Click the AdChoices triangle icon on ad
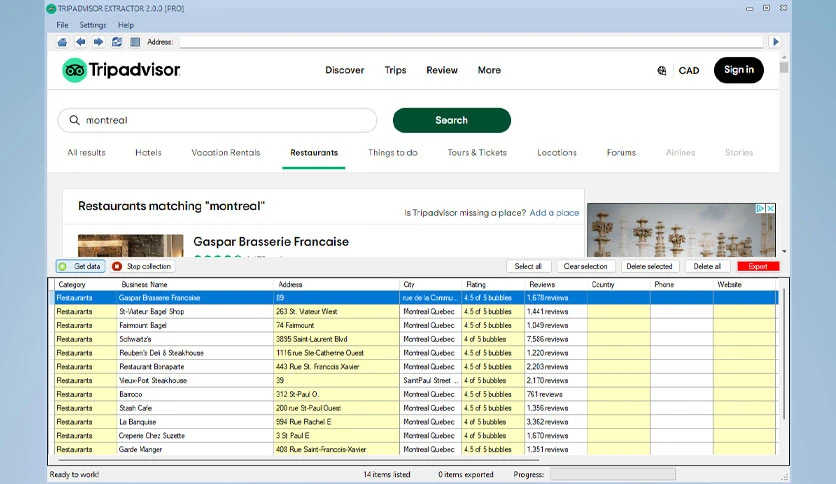The height and width of the screenshot is (484, 836). coord(761,208)
